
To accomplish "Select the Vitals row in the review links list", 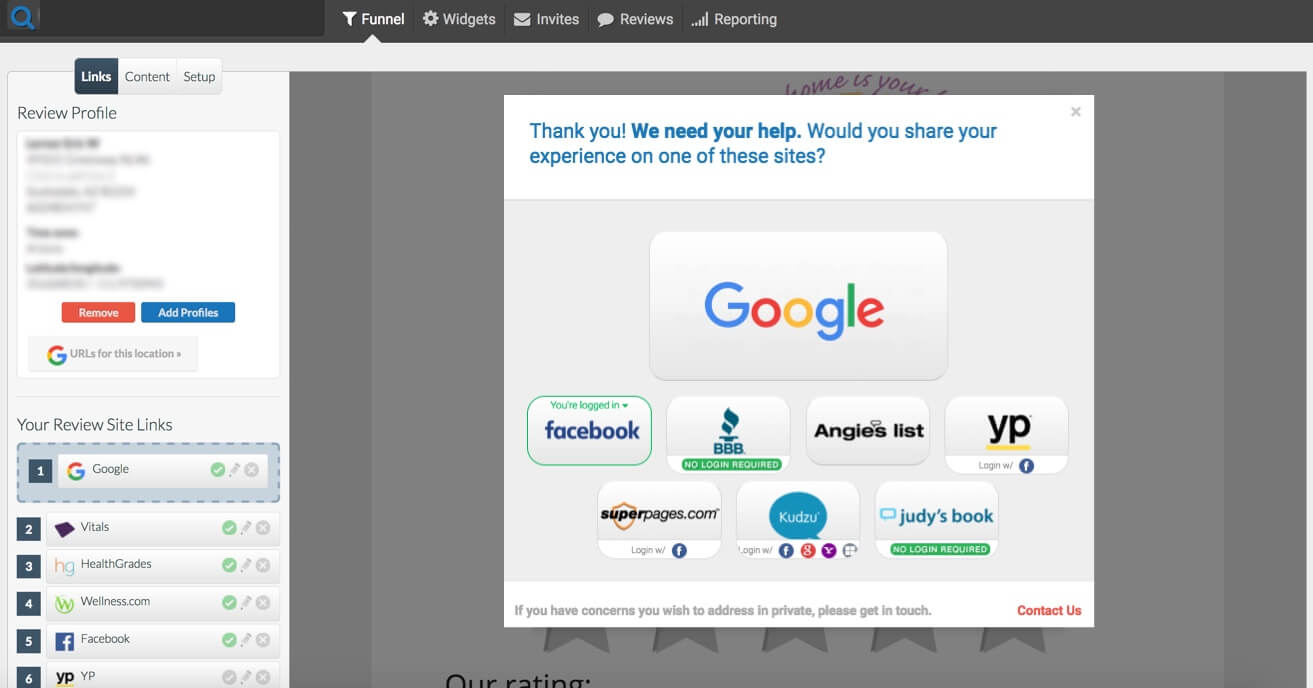I will 162,529.
